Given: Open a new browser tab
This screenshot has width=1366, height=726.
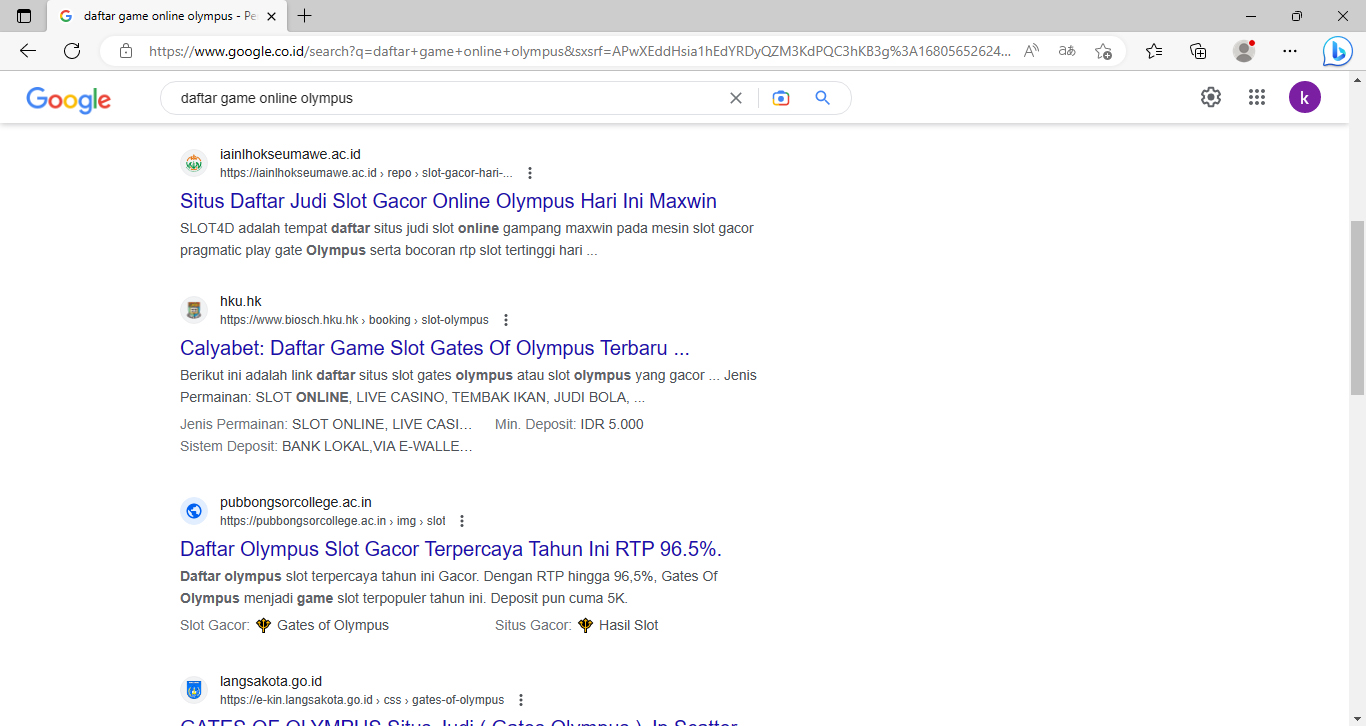Looking at the screenshot, I should click(x=305, y=16).
